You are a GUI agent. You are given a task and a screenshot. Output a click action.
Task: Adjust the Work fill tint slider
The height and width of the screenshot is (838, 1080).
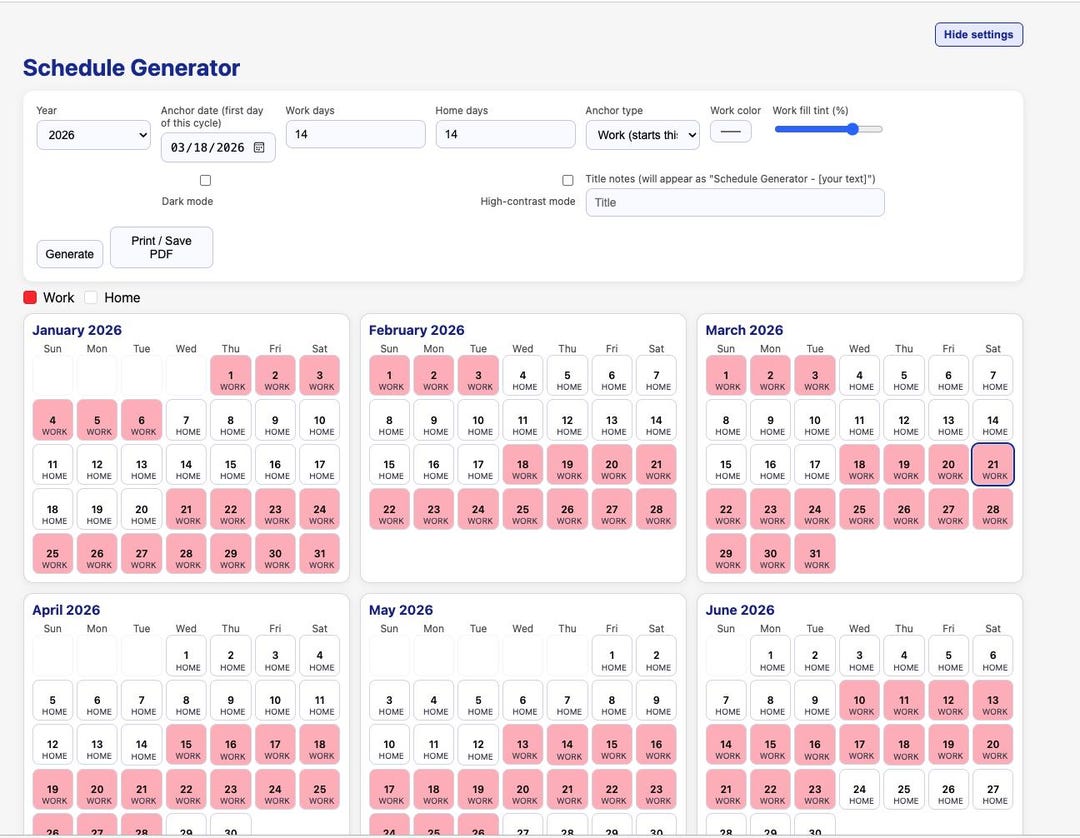(829, 129)
